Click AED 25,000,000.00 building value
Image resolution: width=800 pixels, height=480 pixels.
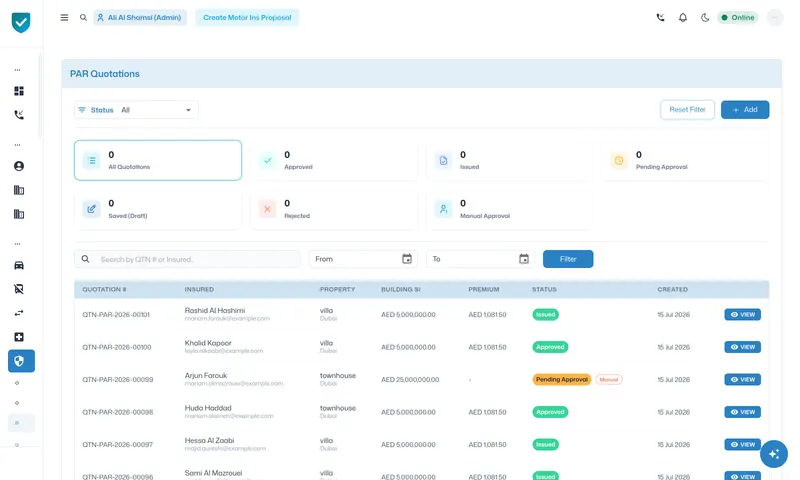coord(410,380)
